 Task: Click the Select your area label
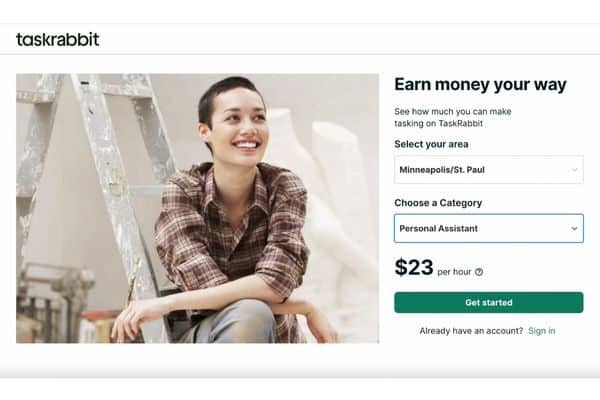coord(431,144)
